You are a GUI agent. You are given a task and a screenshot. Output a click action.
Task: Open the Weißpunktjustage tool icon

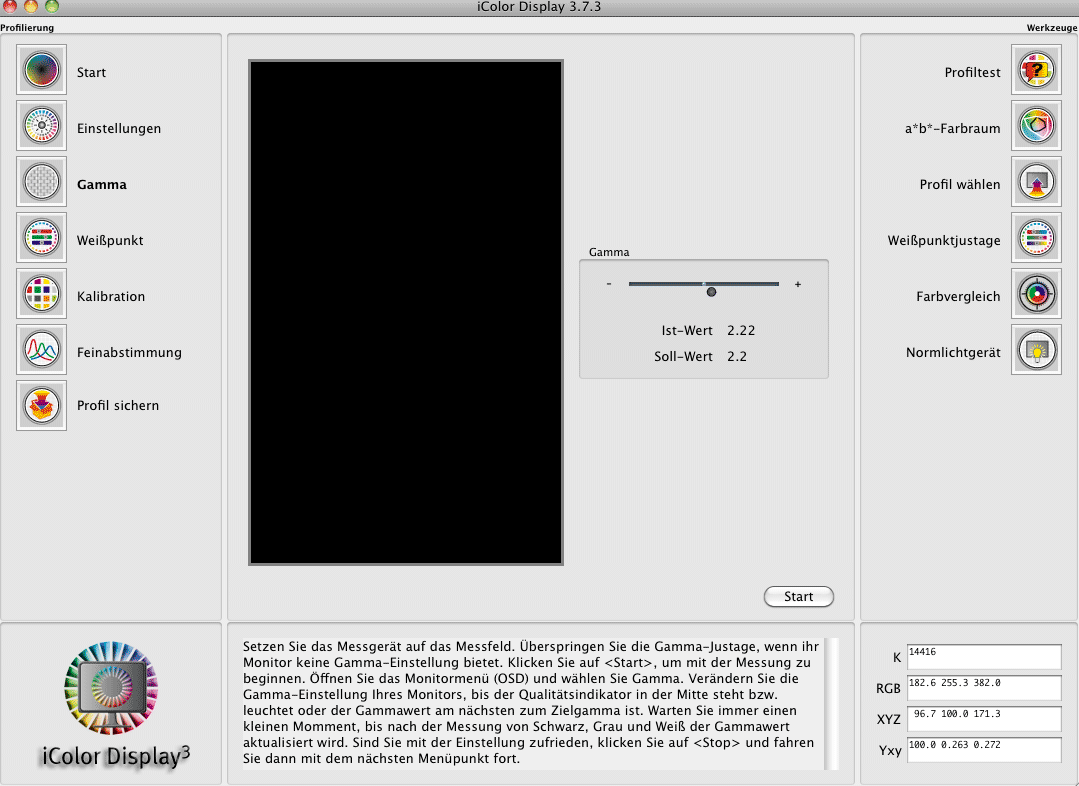point(1036,240)
